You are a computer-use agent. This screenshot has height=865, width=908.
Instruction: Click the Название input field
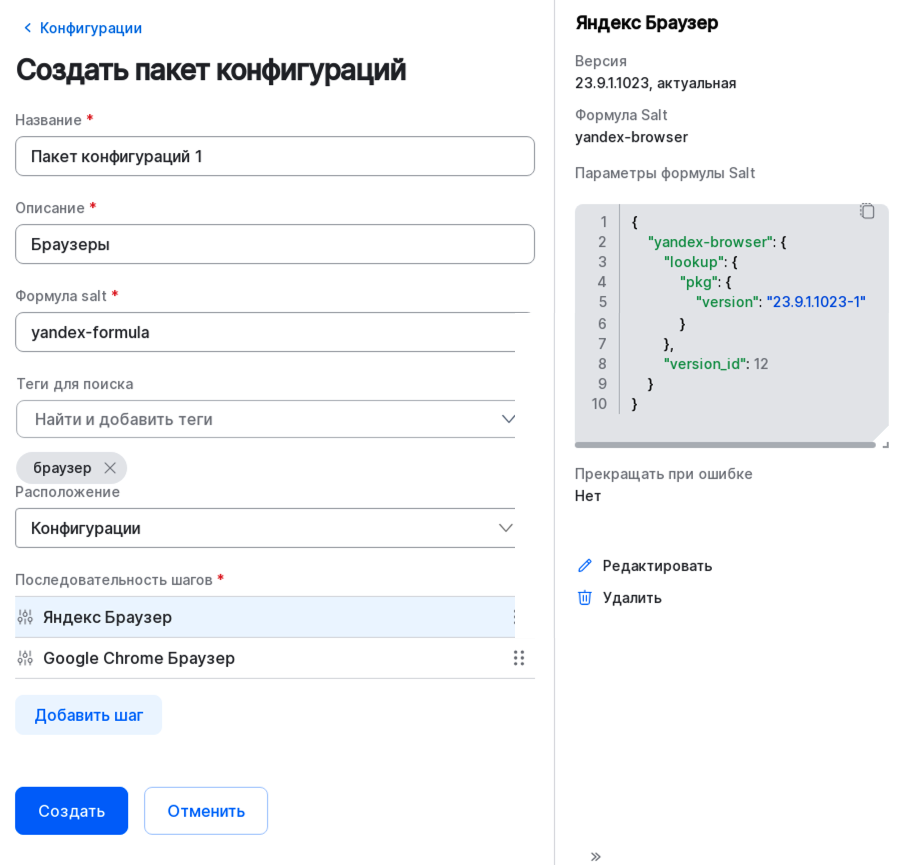tap(275, 156)
